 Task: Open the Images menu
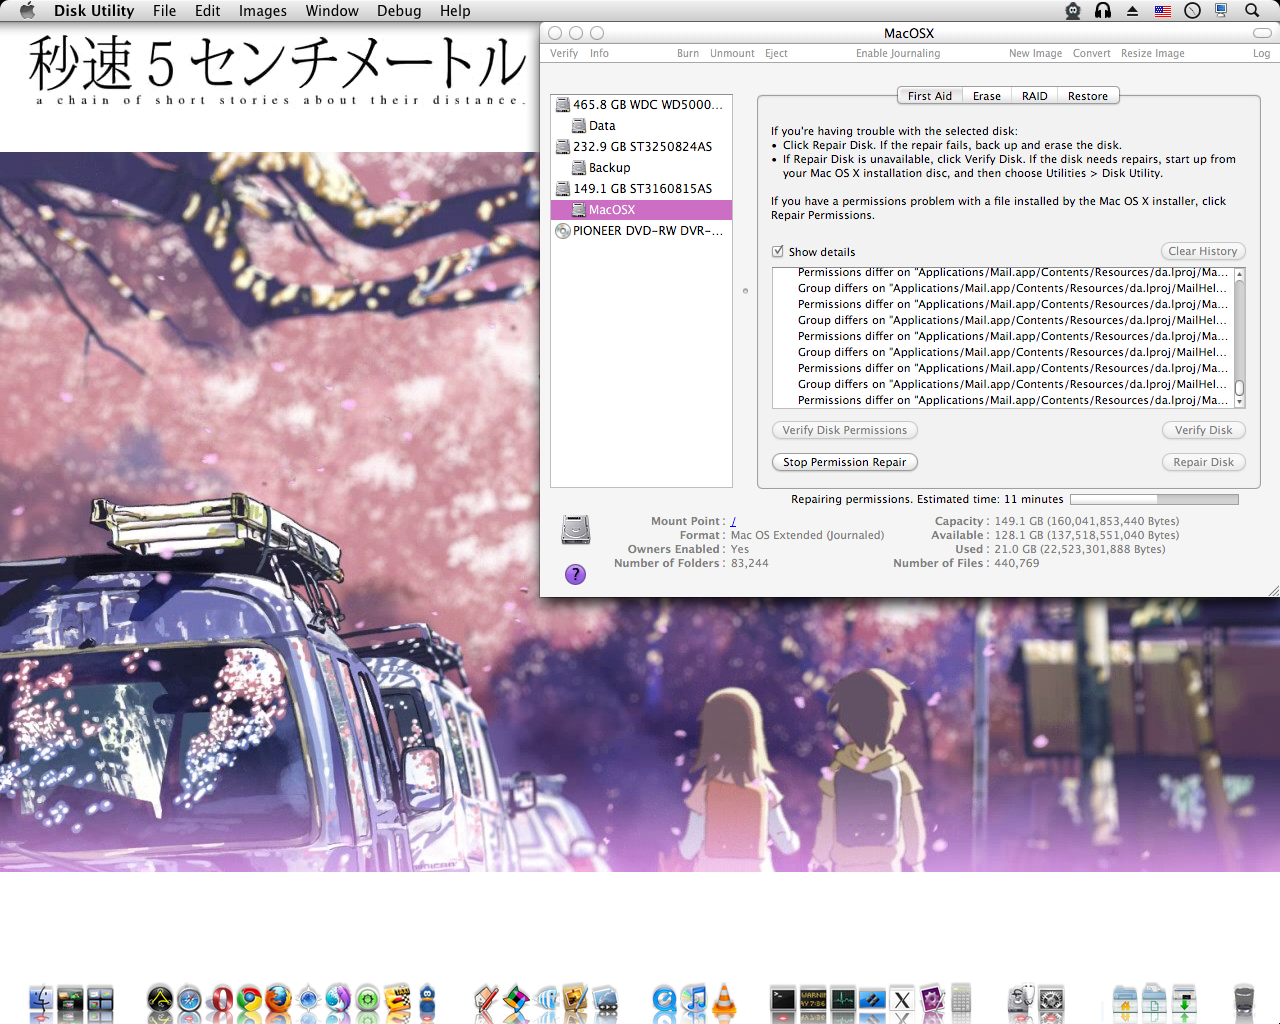point(262,10)
